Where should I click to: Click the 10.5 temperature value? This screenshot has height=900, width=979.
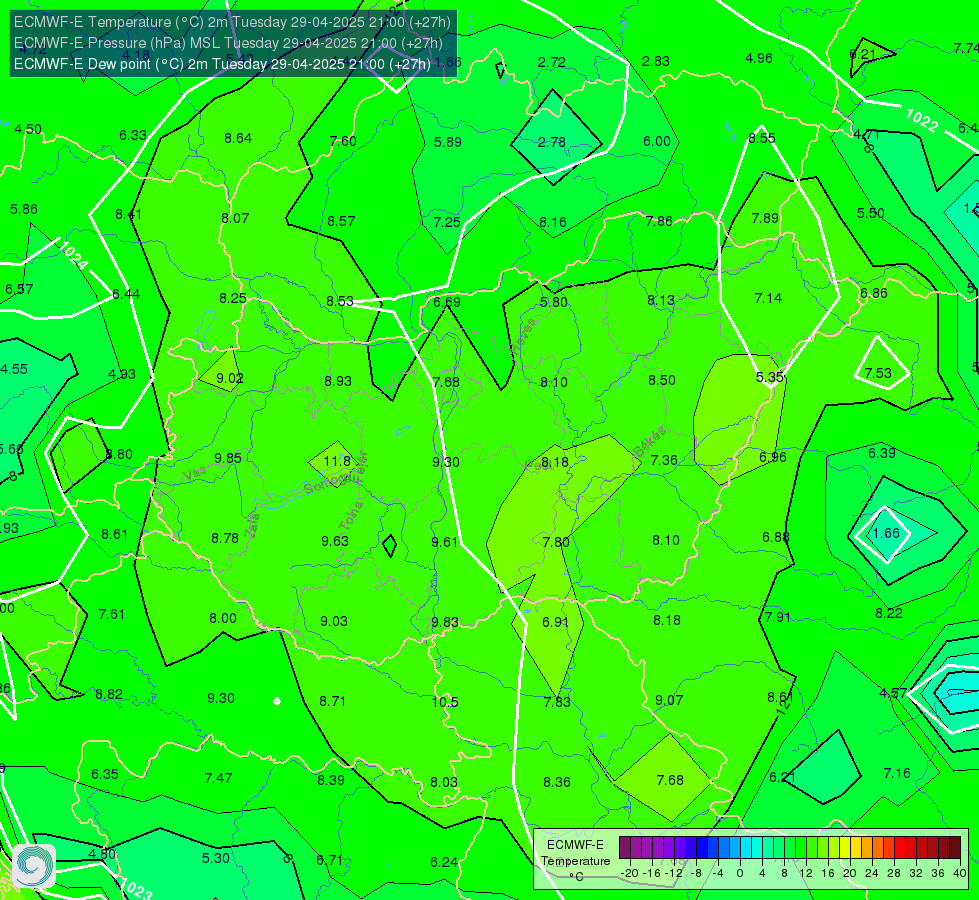(445, 702)
